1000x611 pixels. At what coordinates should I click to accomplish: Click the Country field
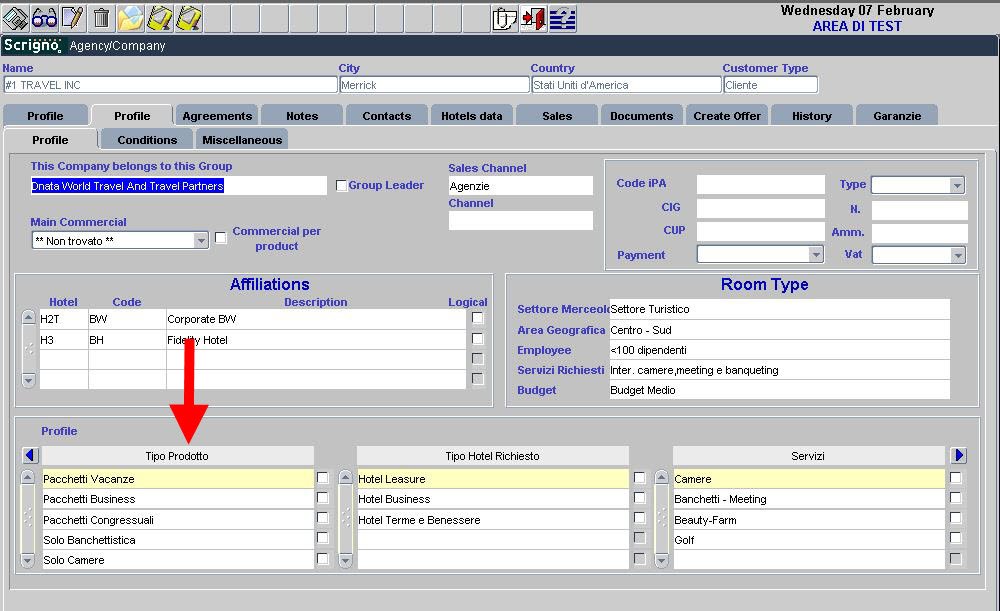626,85
